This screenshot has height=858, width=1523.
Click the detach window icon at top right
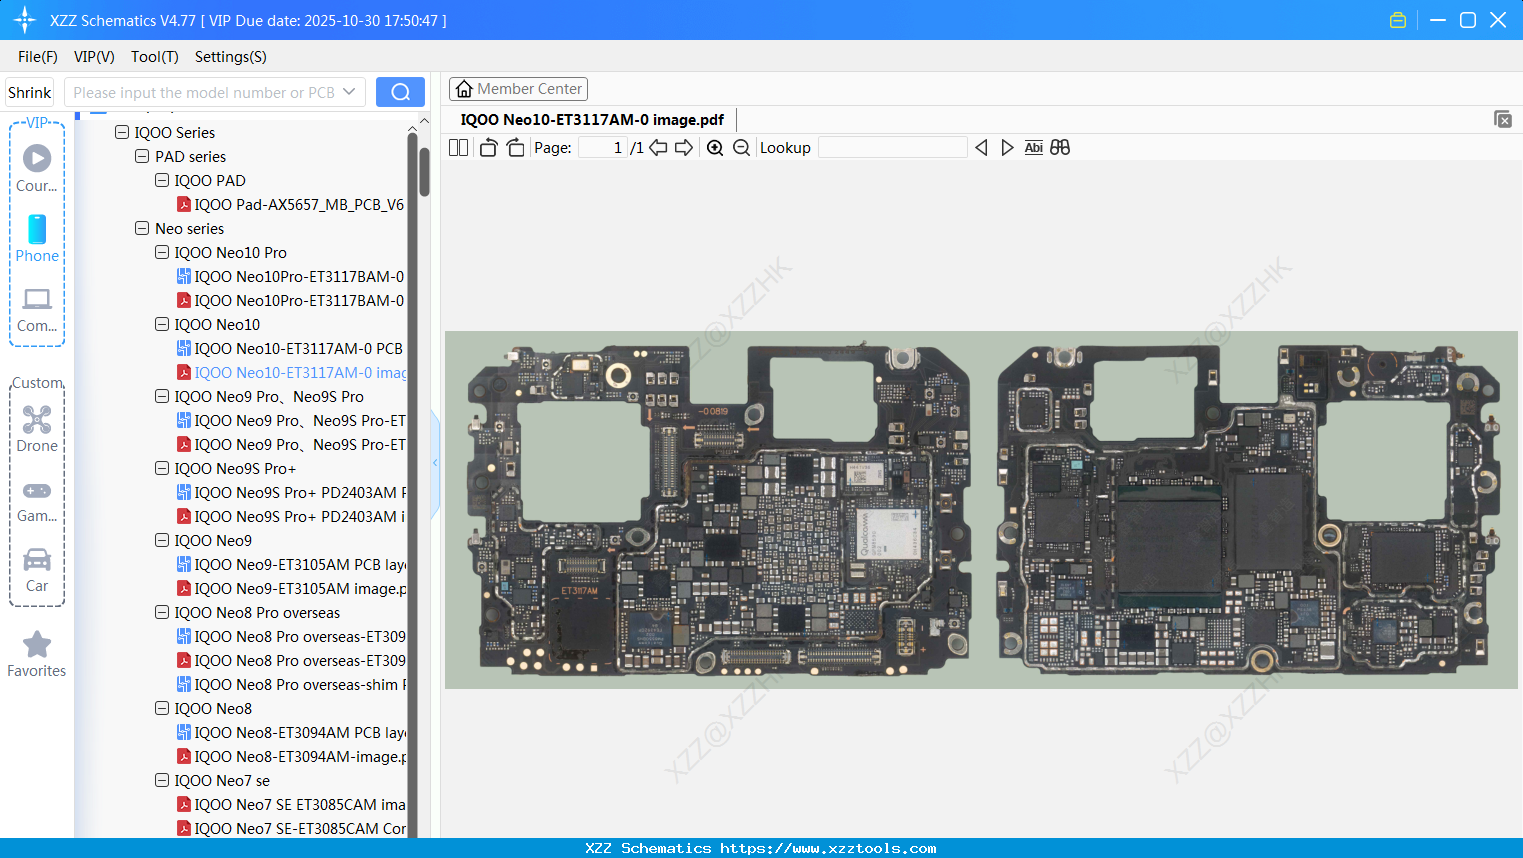[1502, 119]
